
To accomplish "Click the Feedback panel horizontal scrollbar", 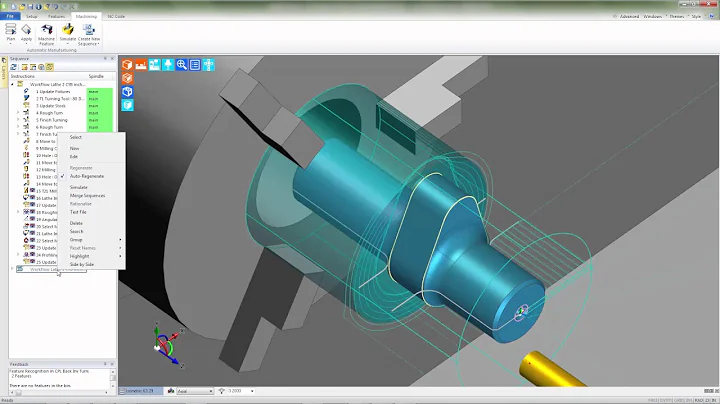I will coord(59,393).
